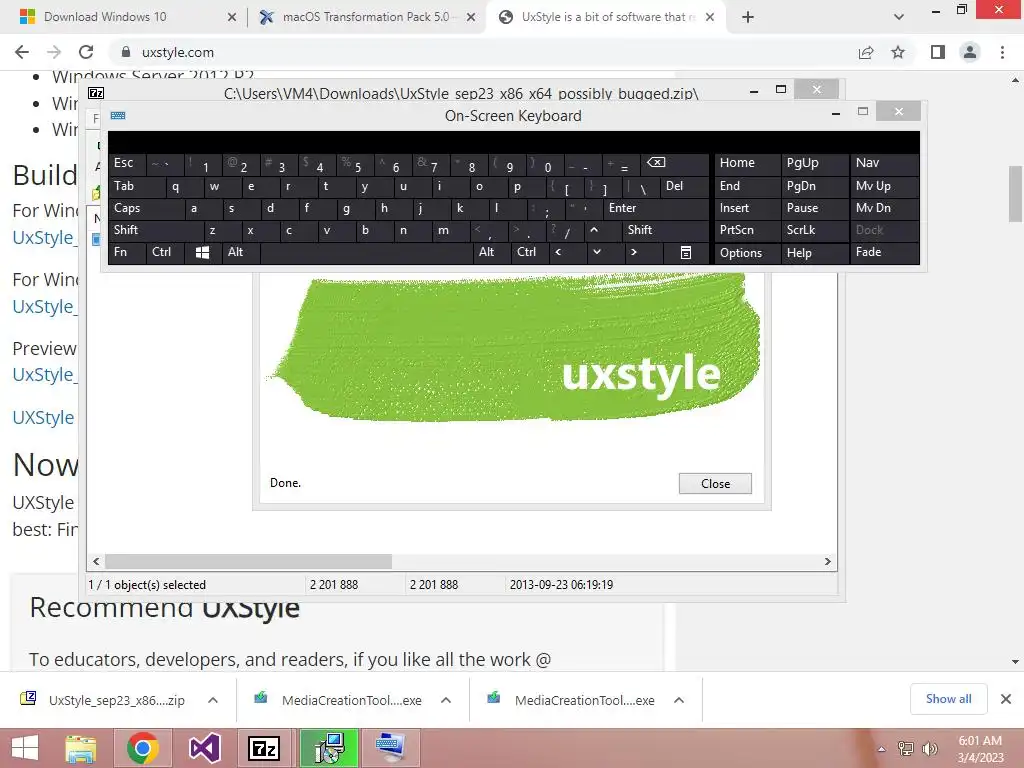Click 7-Zip horizontal scrollbar thumb
Image resolution: width=1024 pixels, height=768 pixels.
tap(248, 562)
